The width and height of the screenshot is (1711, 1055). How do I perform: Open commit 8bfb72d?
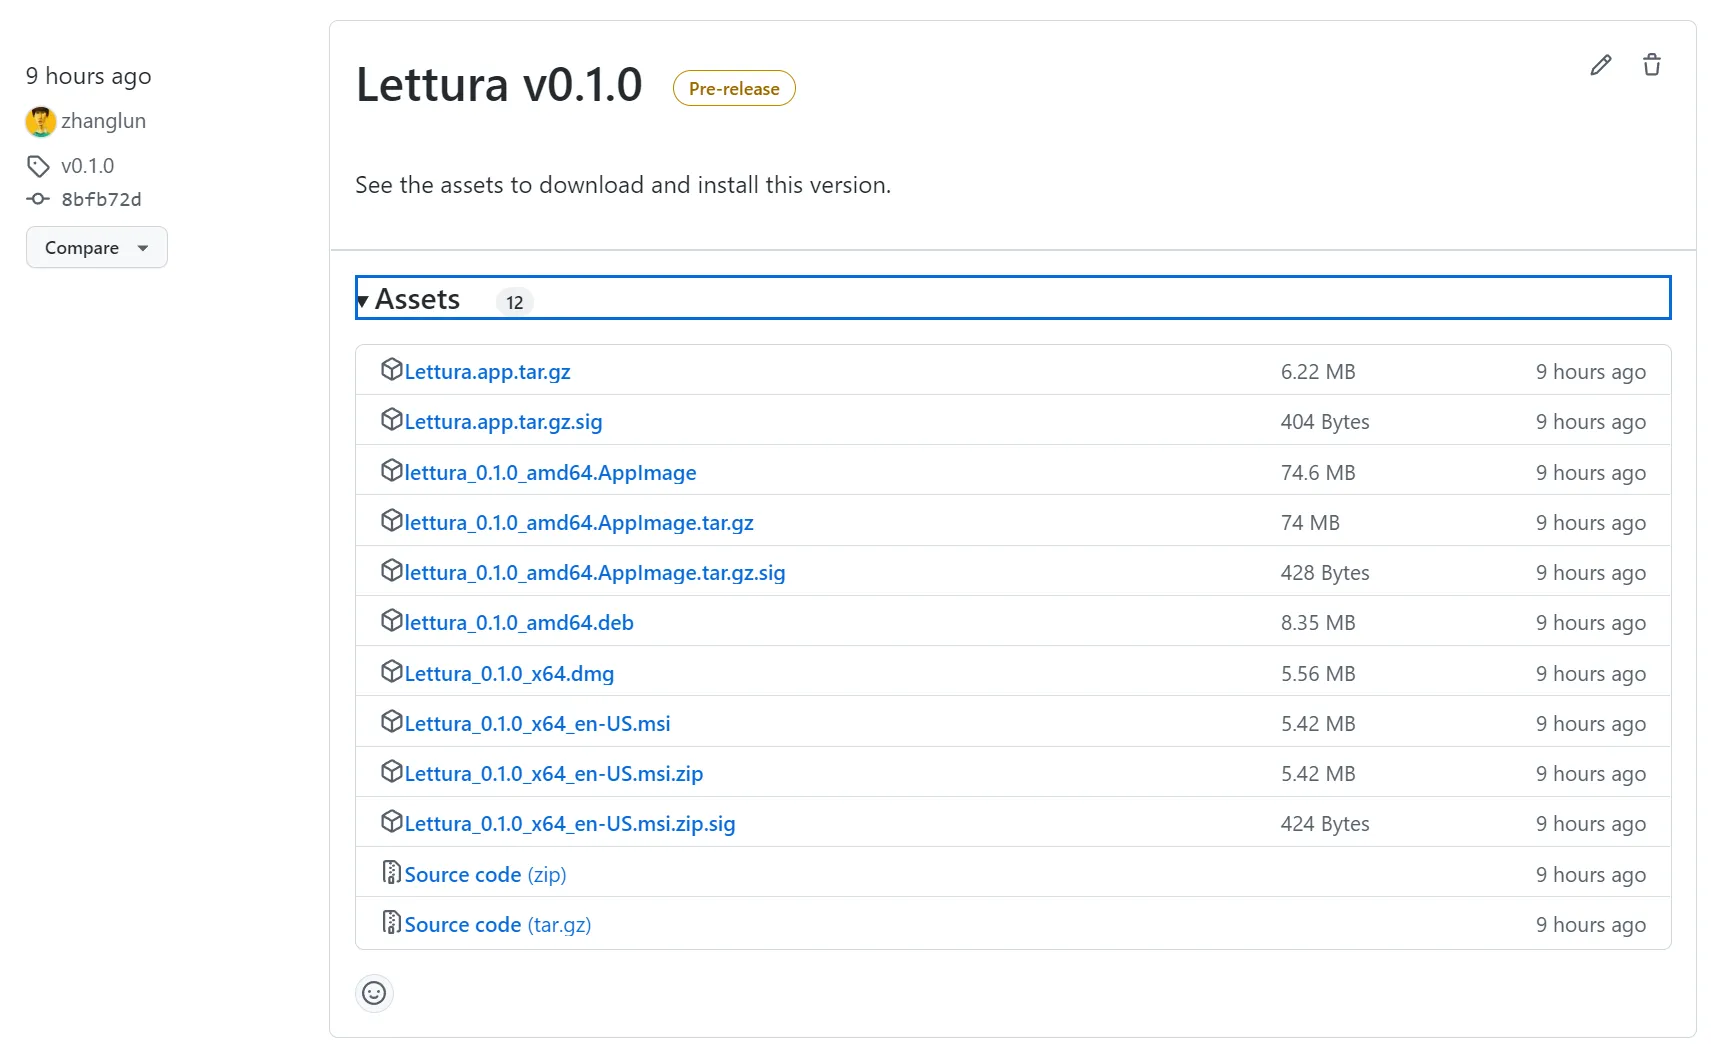(x=101, y=199)
